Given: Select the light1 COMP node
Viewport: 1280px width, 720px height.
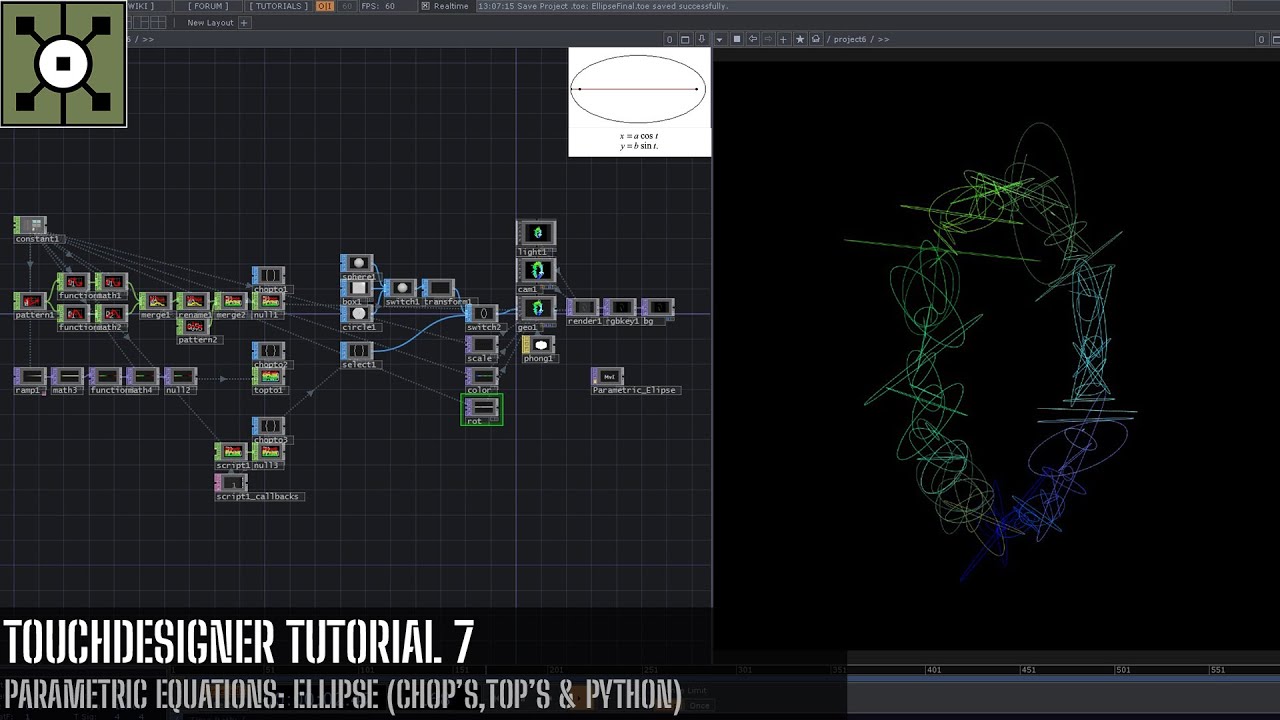Looking at the screenshot, I should (x=536, y=233).
